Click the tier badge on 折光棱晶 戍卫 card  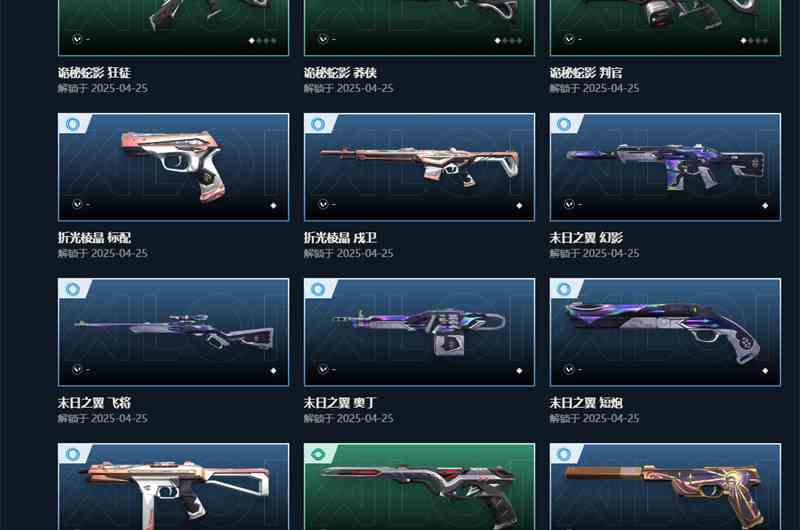coord(318,124)
